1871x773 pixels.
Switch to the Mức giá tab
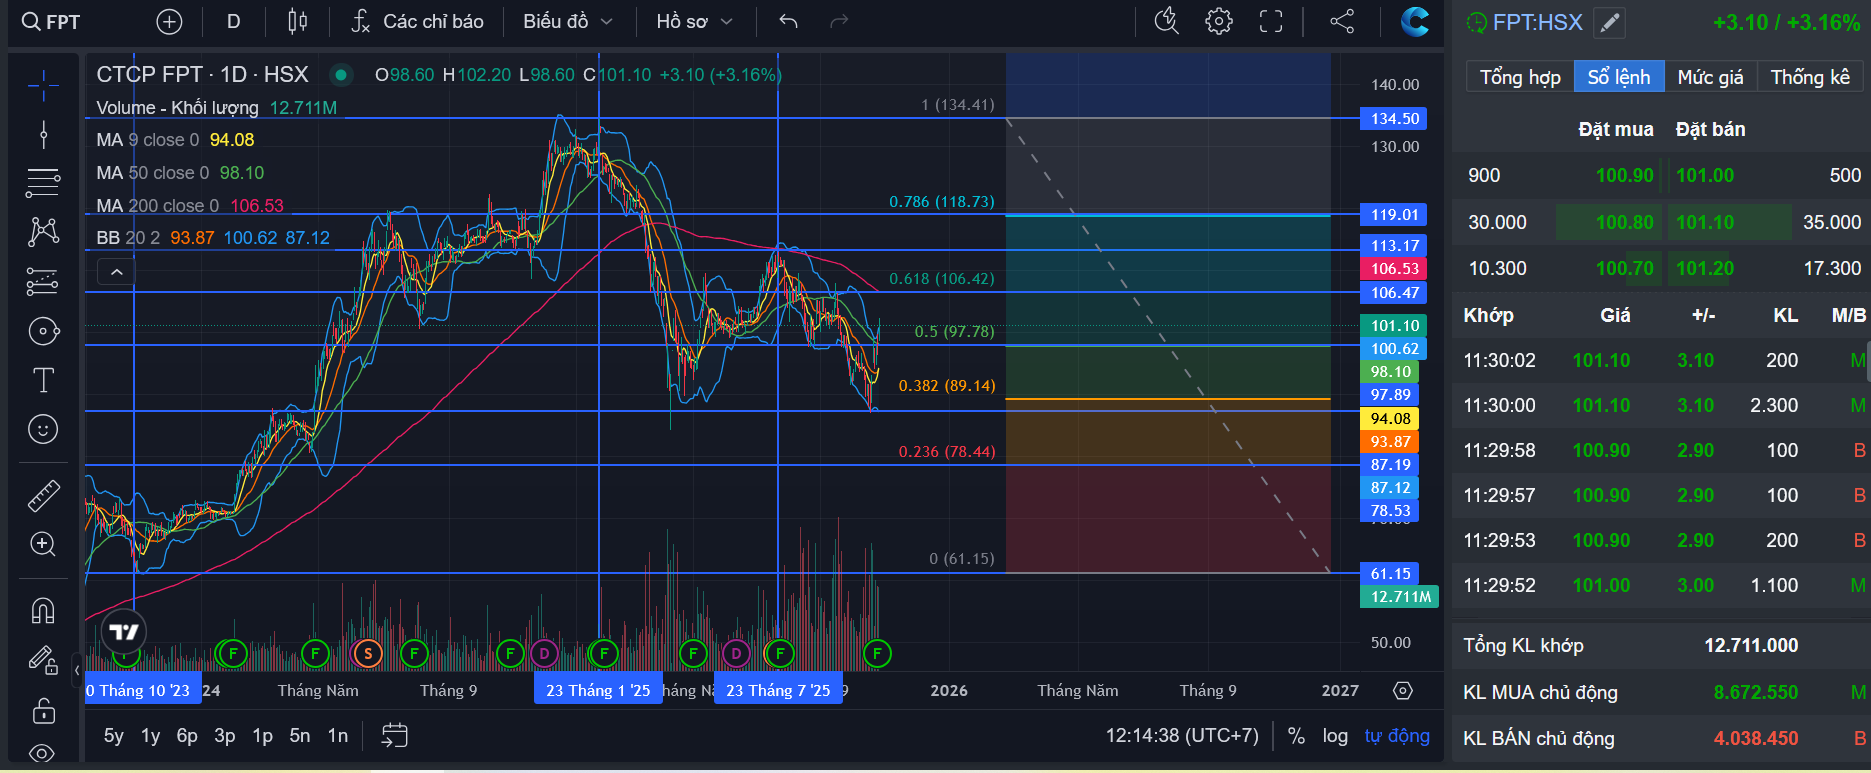click(x=1710, y=77)
